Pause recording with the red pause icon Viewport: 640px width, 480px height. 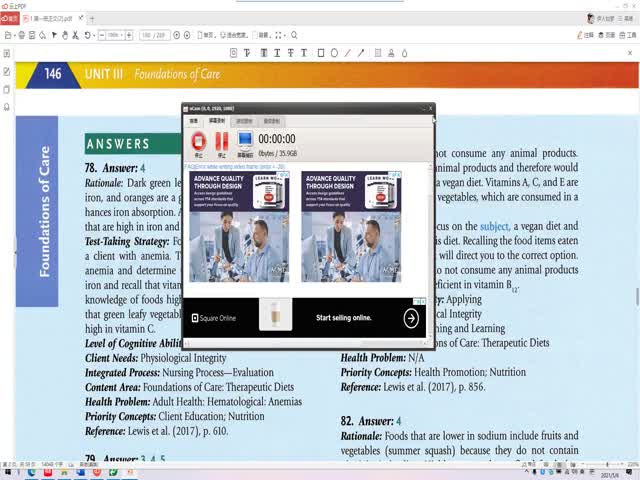pos(222,142)
